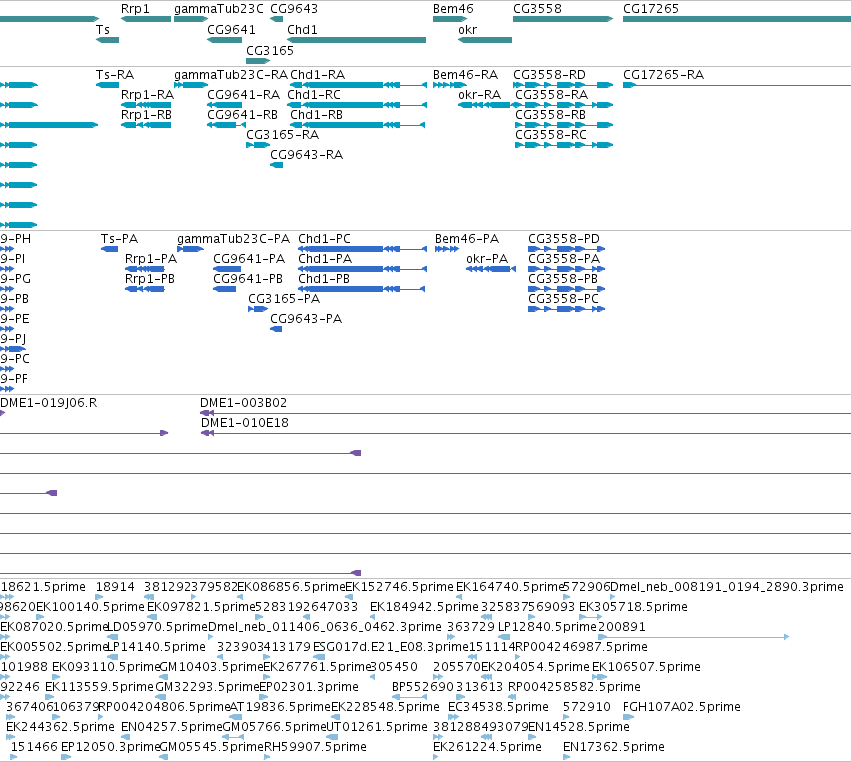851x762 pixels.
Task: Click the okr gene label
Action: click(x=467, y=30)
